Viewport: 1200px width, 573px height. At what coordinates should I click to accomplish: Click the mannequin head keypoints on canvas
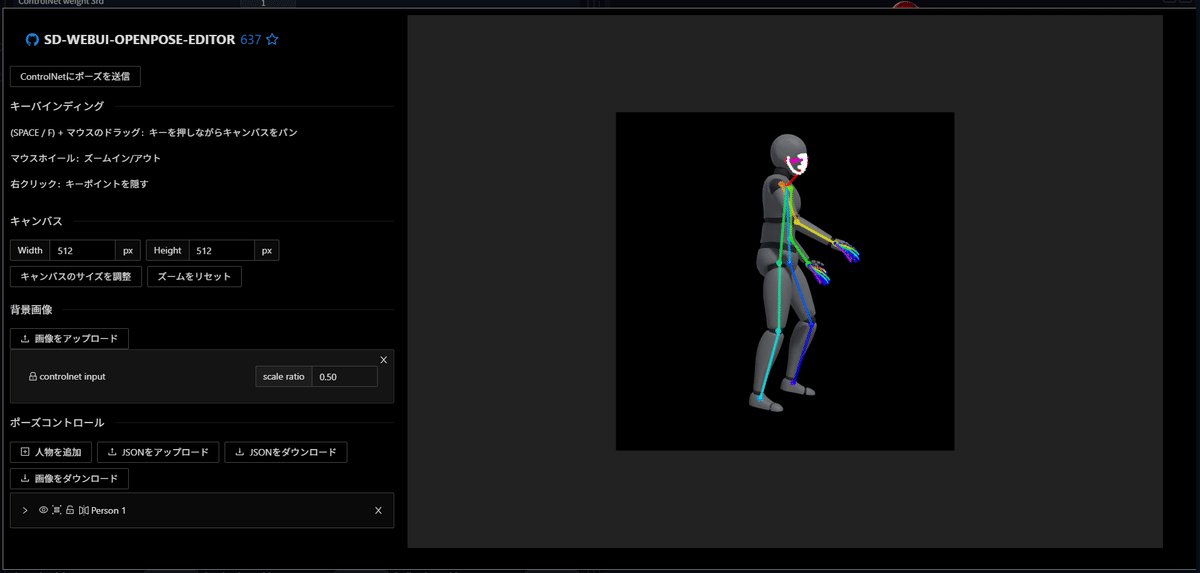point(798,163)
